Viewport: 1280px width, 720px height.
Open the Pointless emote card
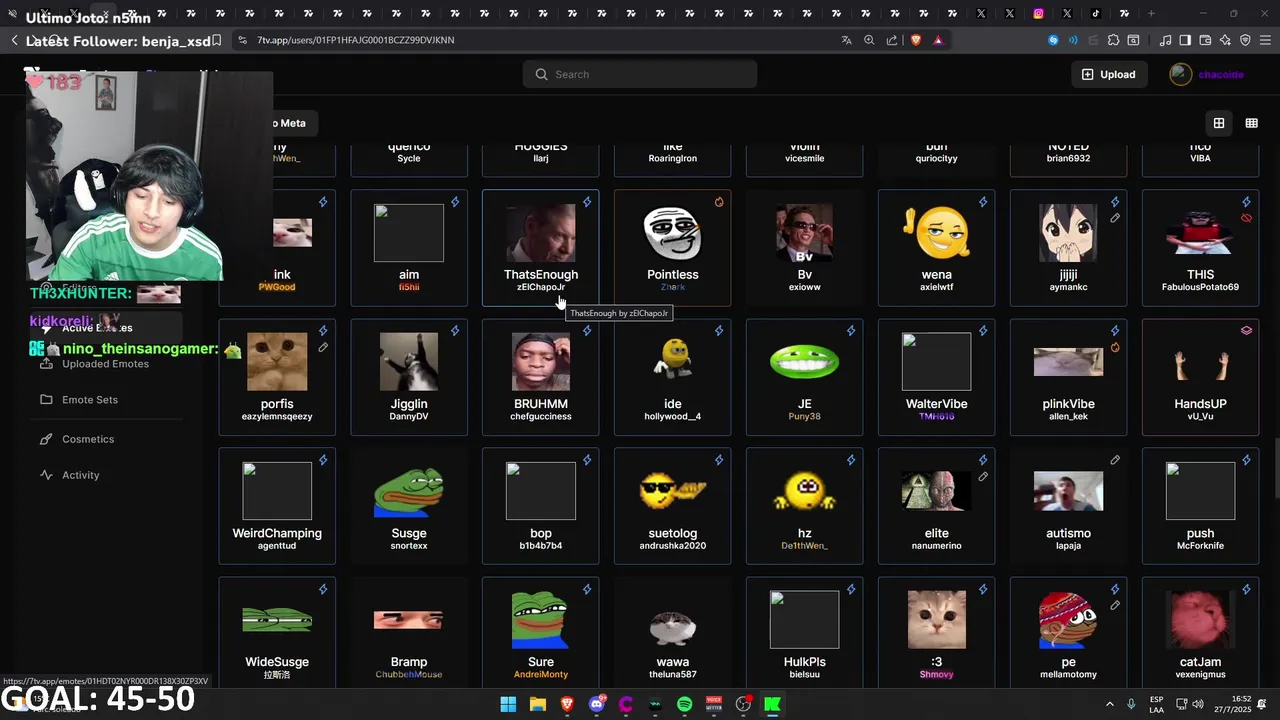[673, 248]
